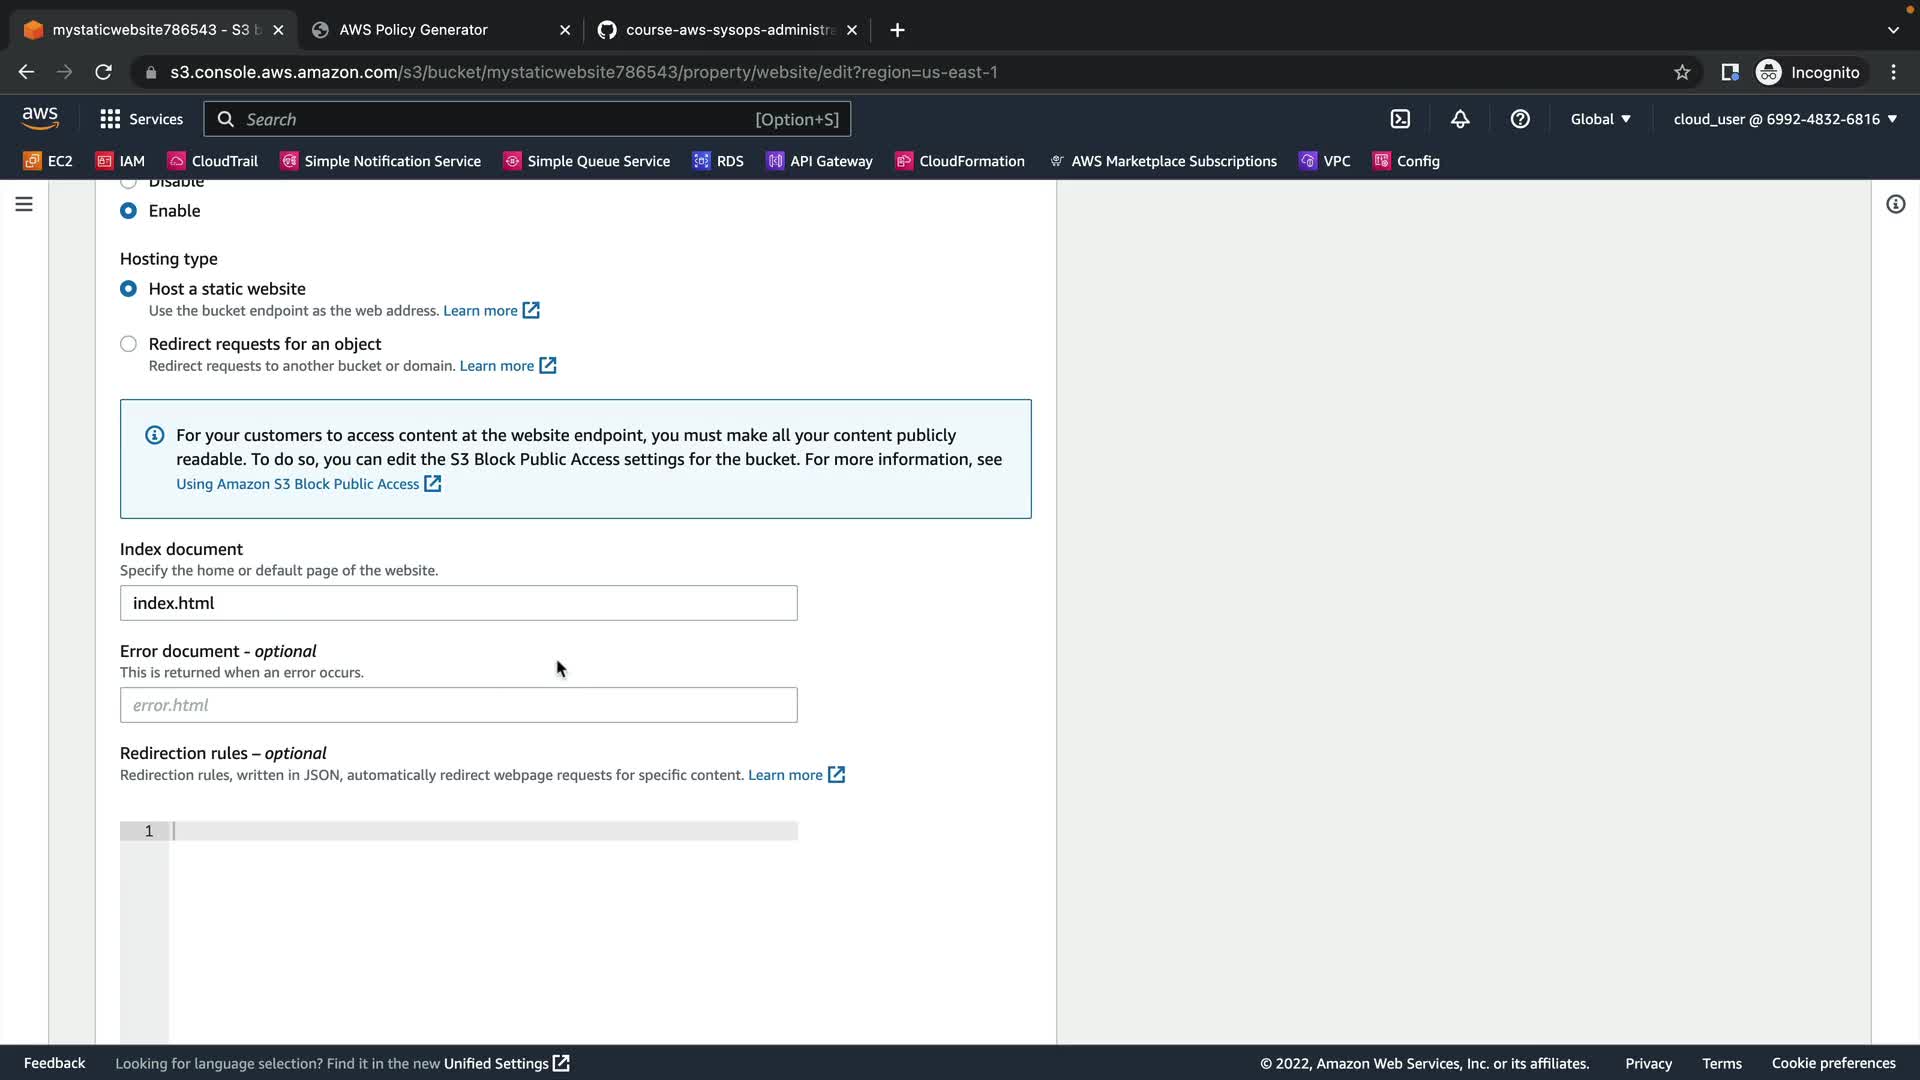Open the AWS support help icon
This screenshot has height=1080, width=1920.
[1520, 119]
